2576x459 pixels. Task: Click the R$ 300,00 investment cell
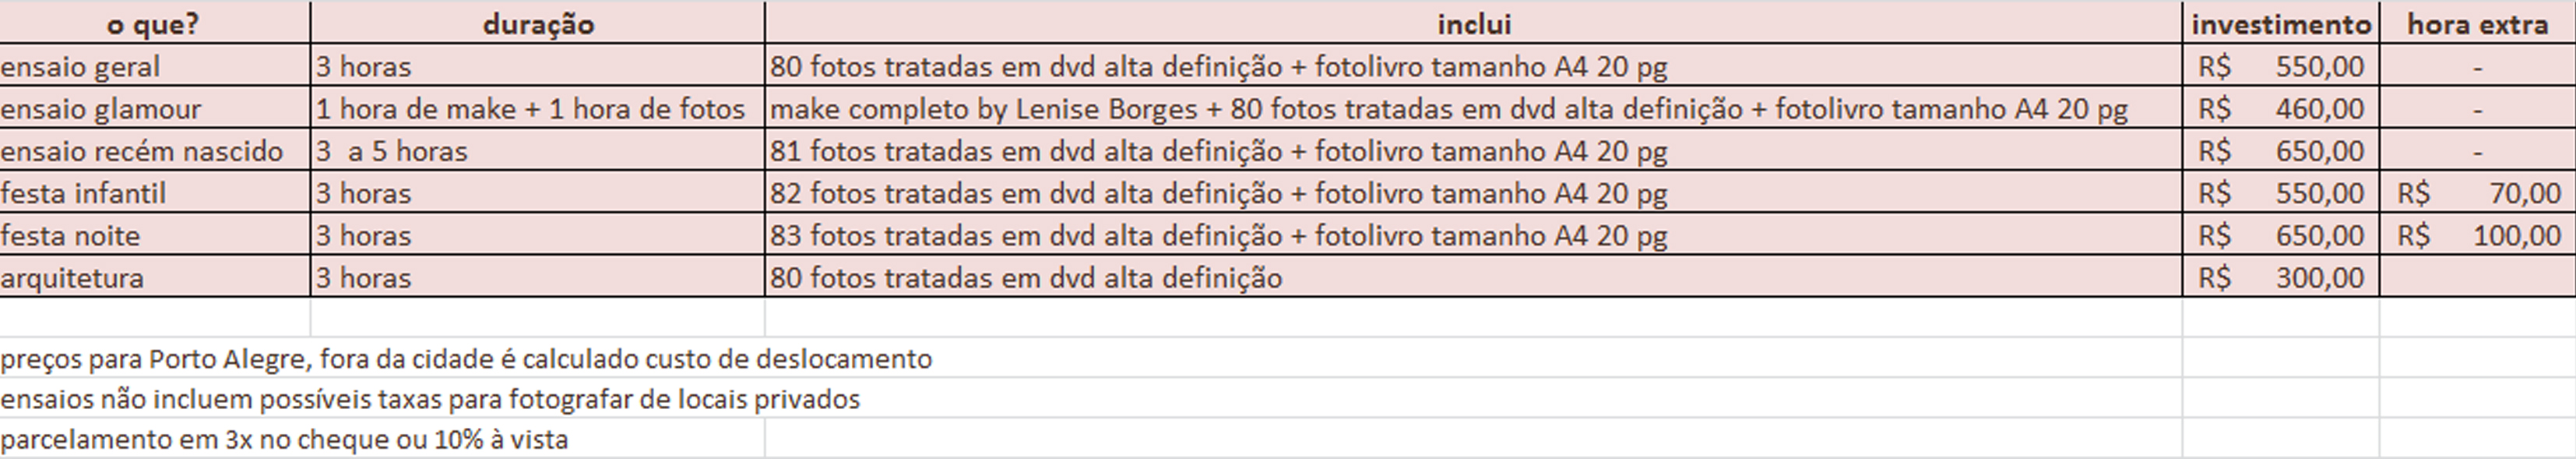pos(2281,277)
